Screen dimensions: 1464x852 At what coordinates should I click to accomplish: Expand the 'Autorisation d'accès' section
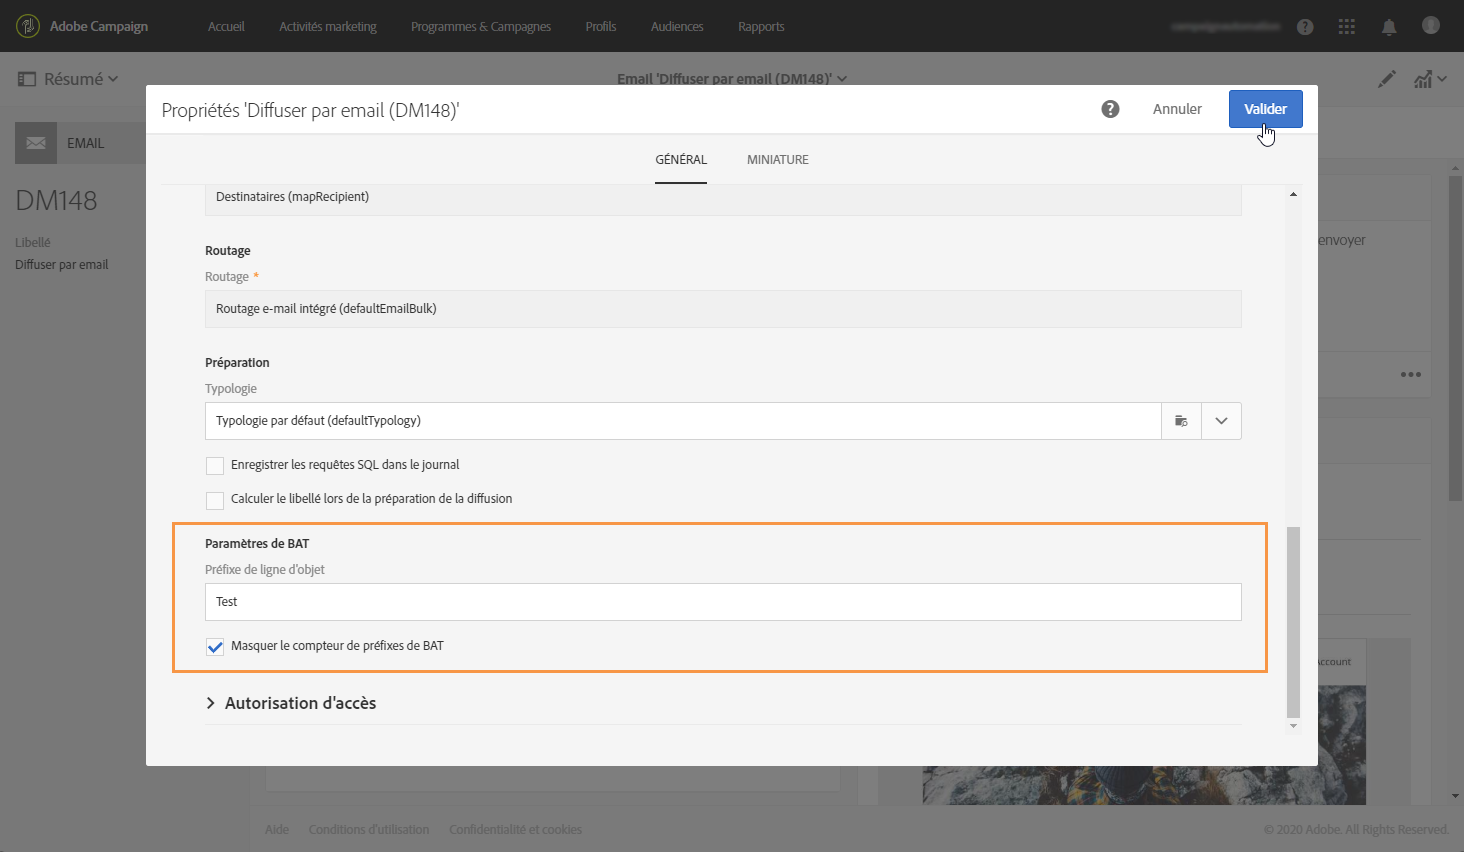click(x=291, y=703)
